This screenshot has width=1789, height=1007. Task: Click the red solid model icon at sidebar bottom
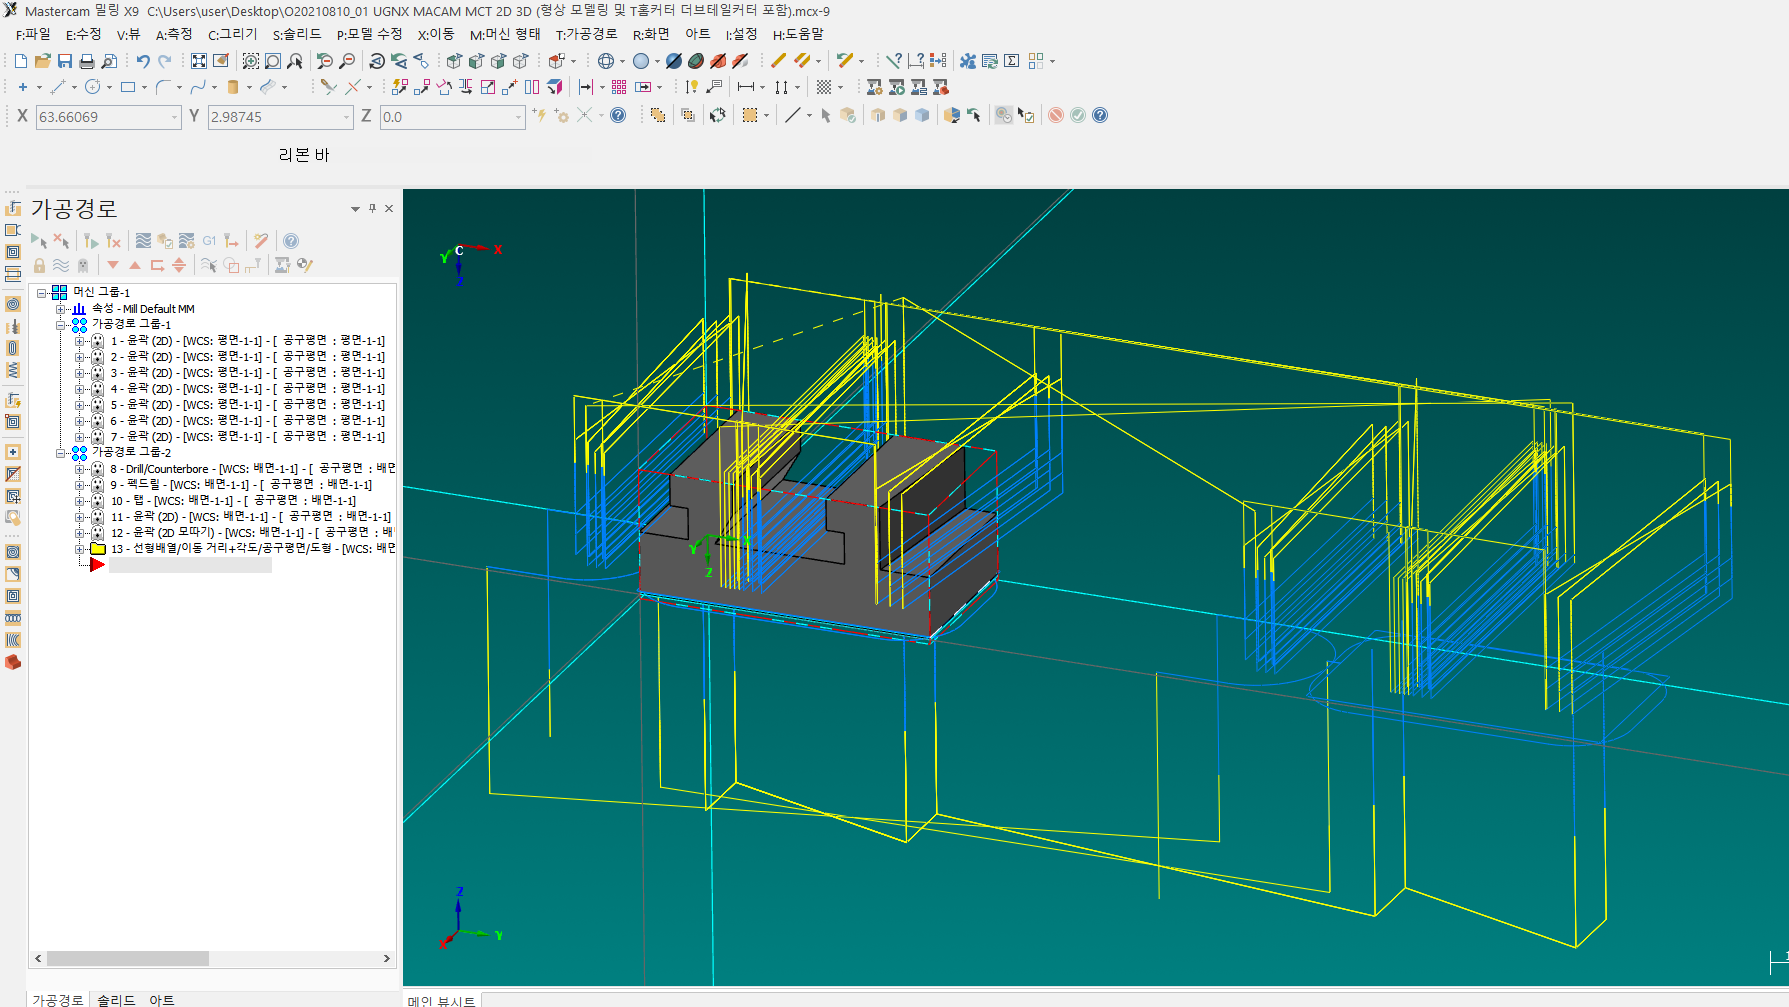click(x=13, y=662)
